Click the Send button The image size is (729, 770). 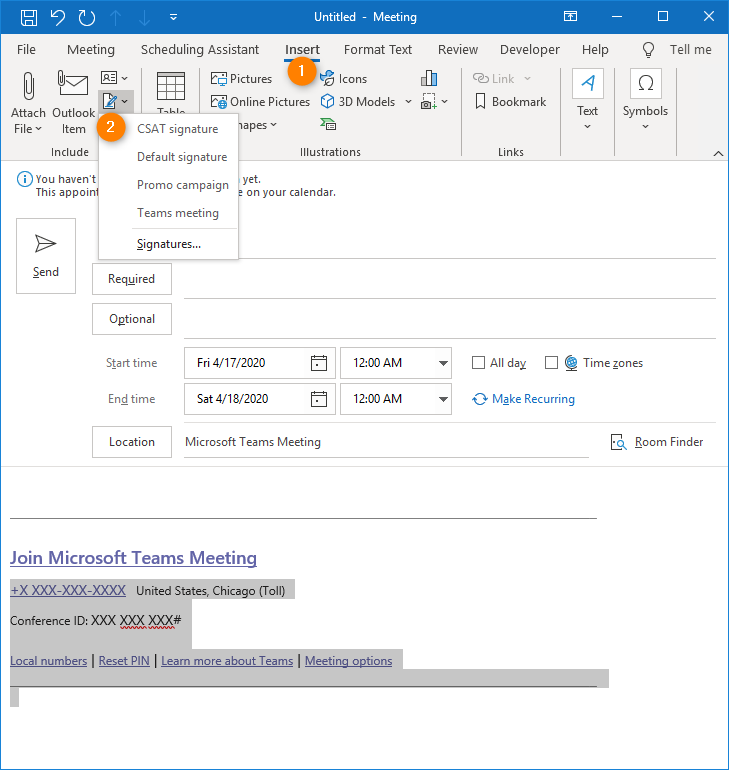click(x=46, y=256)
